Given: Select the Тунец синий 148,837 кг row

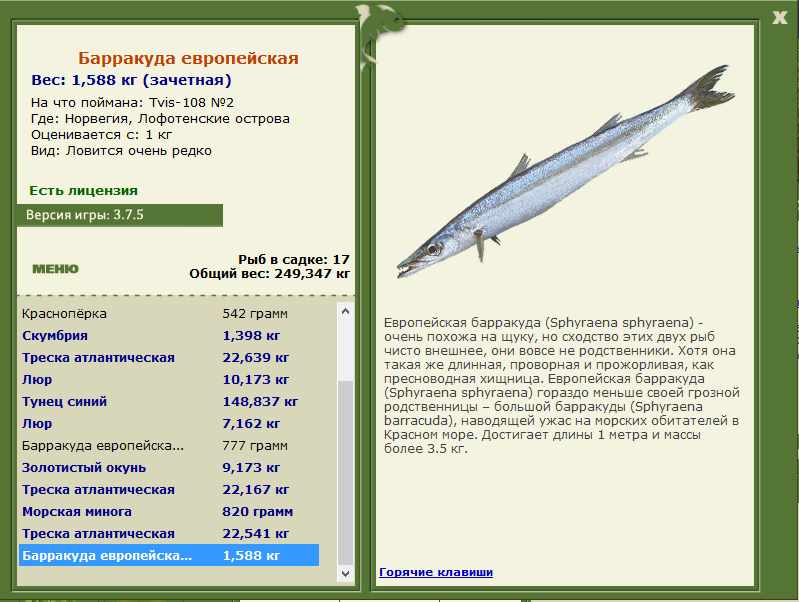Looking at the screenshot, I should click(x=169, y=401).
